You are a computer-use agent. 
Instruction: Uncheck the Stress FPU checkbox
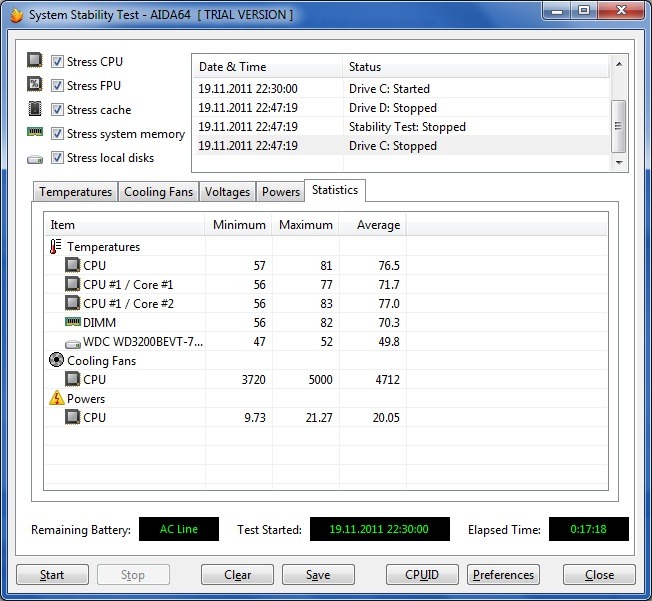57,86
